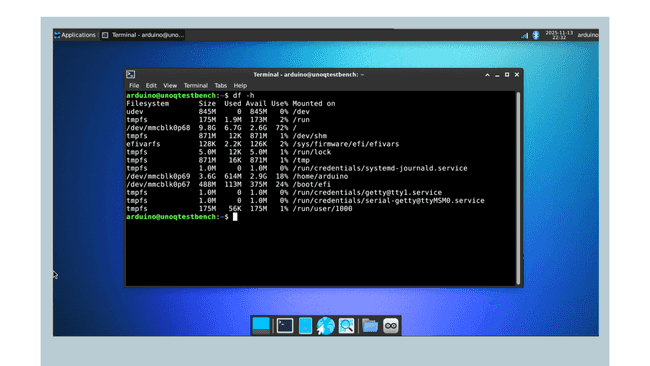
Task: Click the 'df -h' command text
Action: 244,95
